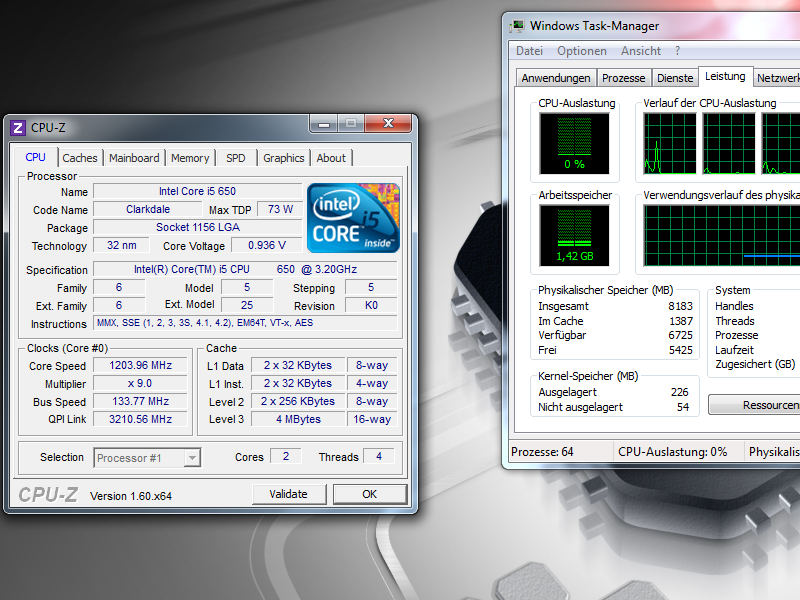This screenshot has height=600, width=800.
Task: Click the Level 3 value 4 MBytes
Action: (298, 419)
